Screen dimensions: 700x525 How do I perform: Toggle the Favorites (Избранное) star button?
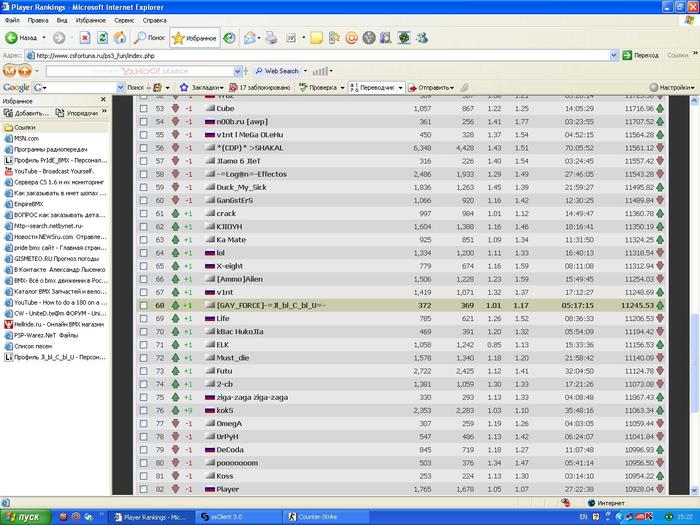(x=195, y=38)
